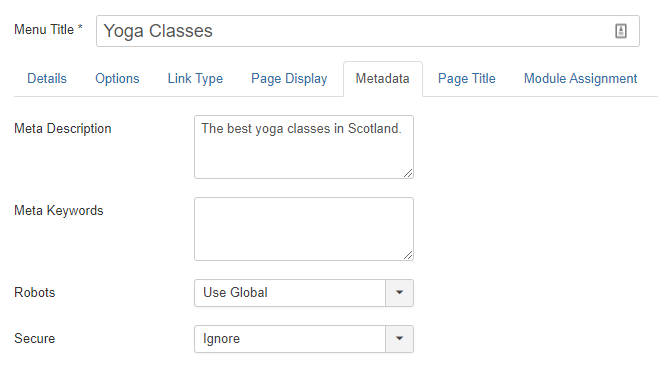
Task: Click the Meta Keywords resize handle
Action: coord(408,255)
